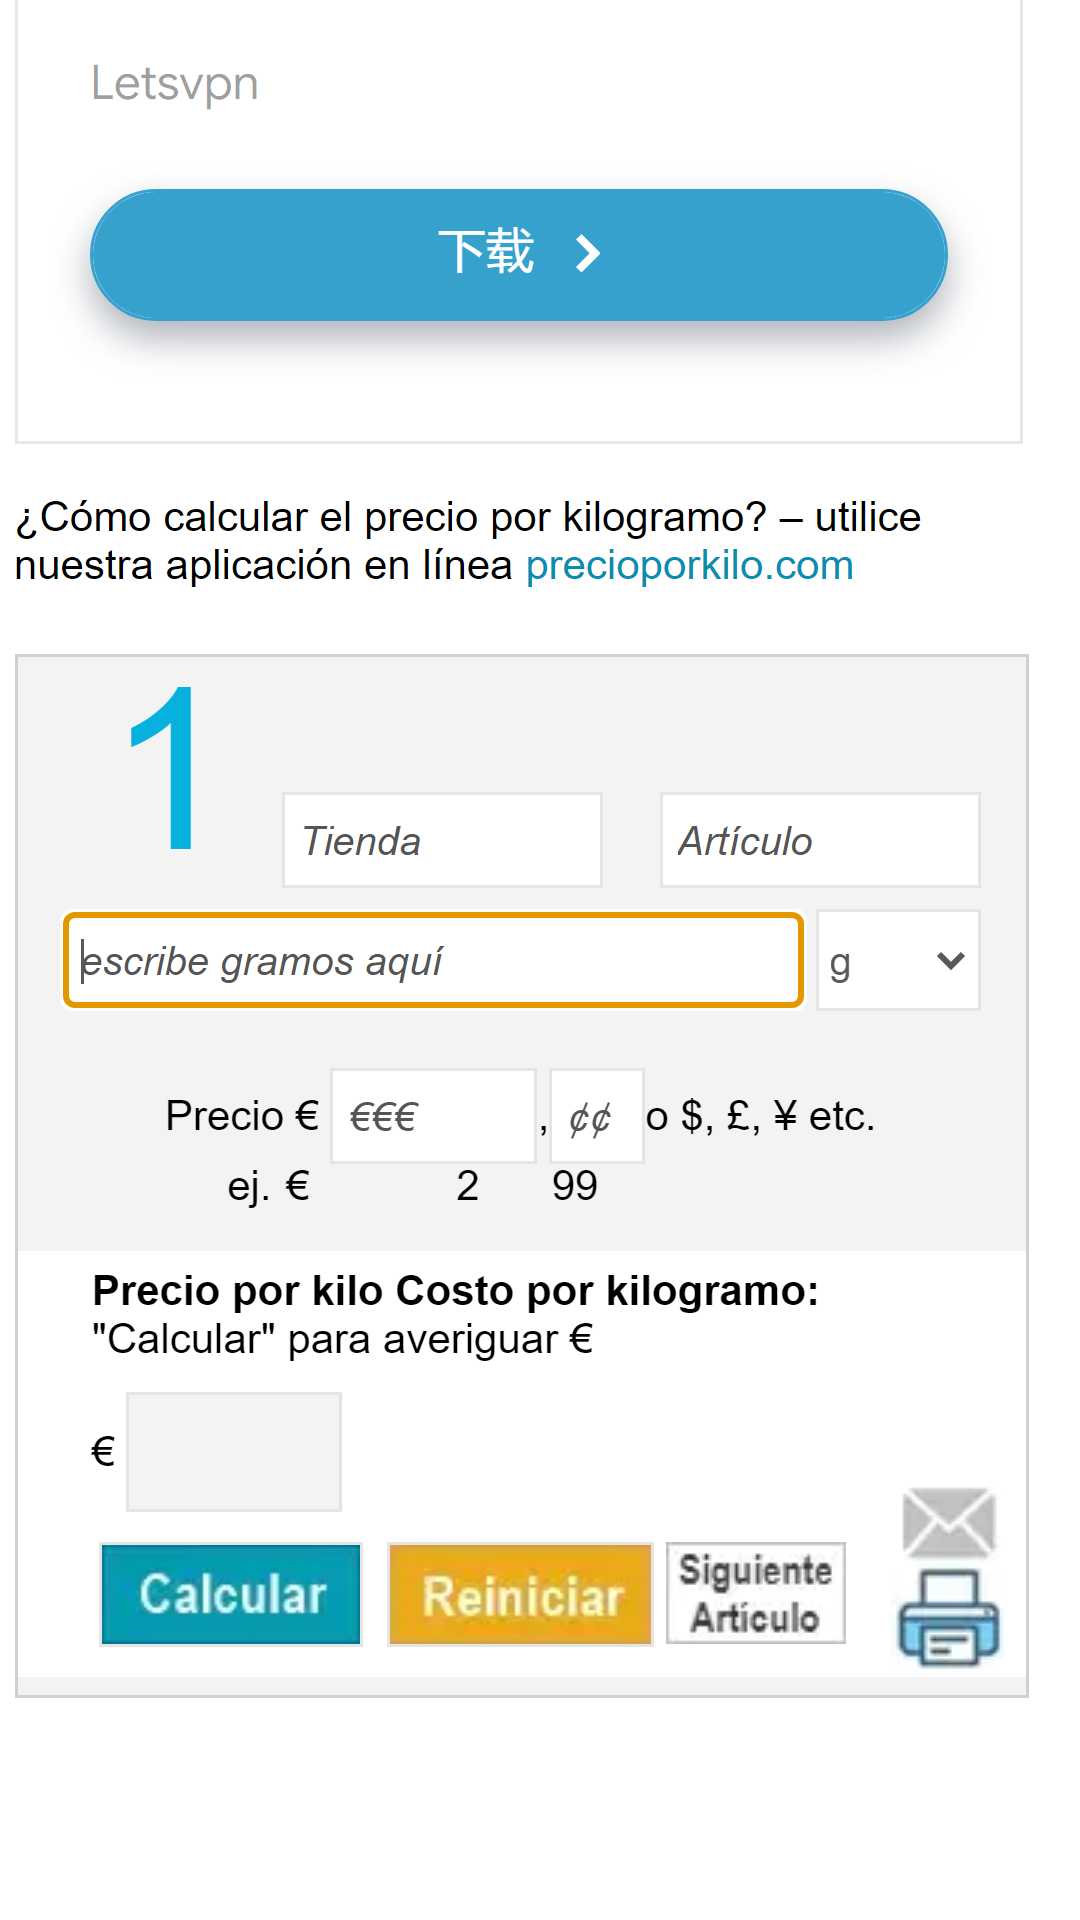Click the Calcular button
Viewport: 1080px width, 1920px height.
click(231, 1594)
